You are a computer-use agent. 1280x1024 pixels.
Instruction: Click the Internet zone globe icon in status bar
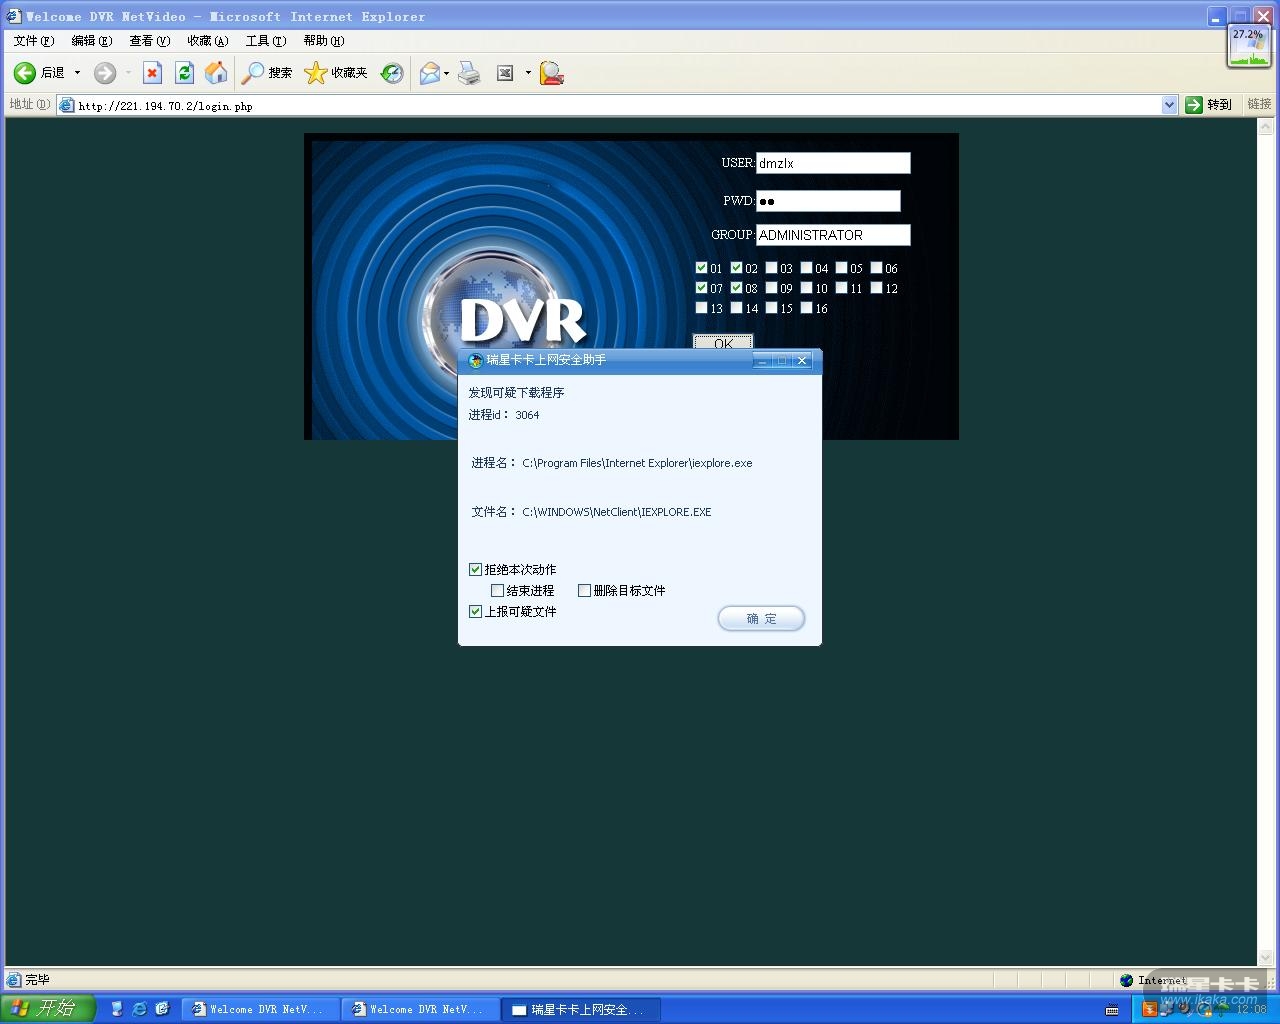[1127, 980]
